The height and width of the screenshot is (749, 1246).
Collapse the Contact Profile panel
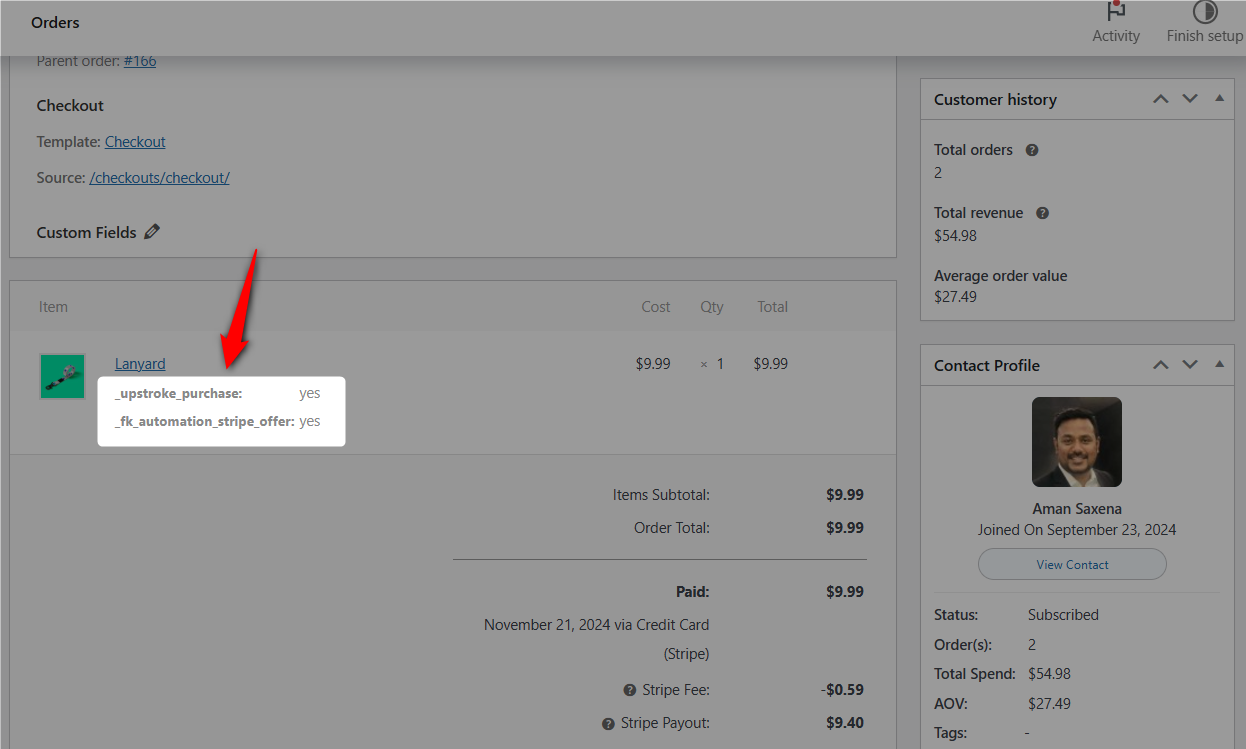click(x=1219, y=365)
